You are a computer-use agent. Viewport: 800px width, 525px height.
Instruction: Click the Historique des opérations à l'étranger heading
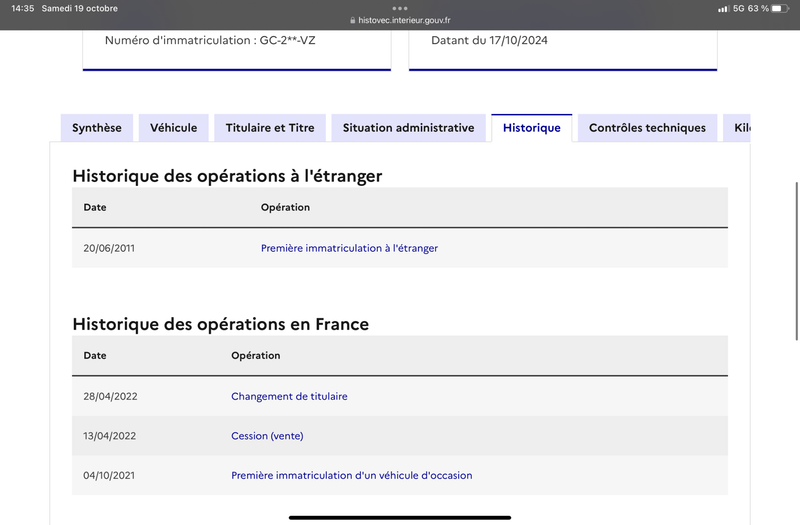coord(227,176)
